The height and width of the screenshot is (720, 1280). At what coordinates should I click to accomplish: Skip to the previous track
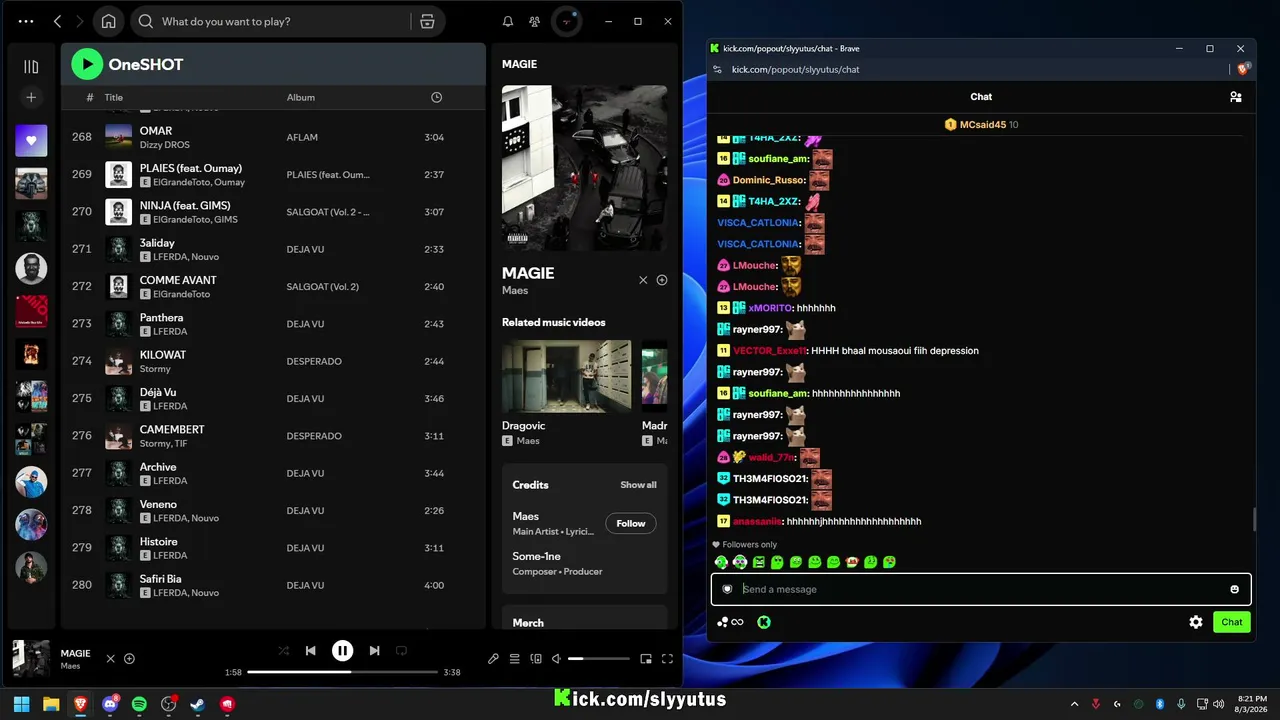coord(310,651)
